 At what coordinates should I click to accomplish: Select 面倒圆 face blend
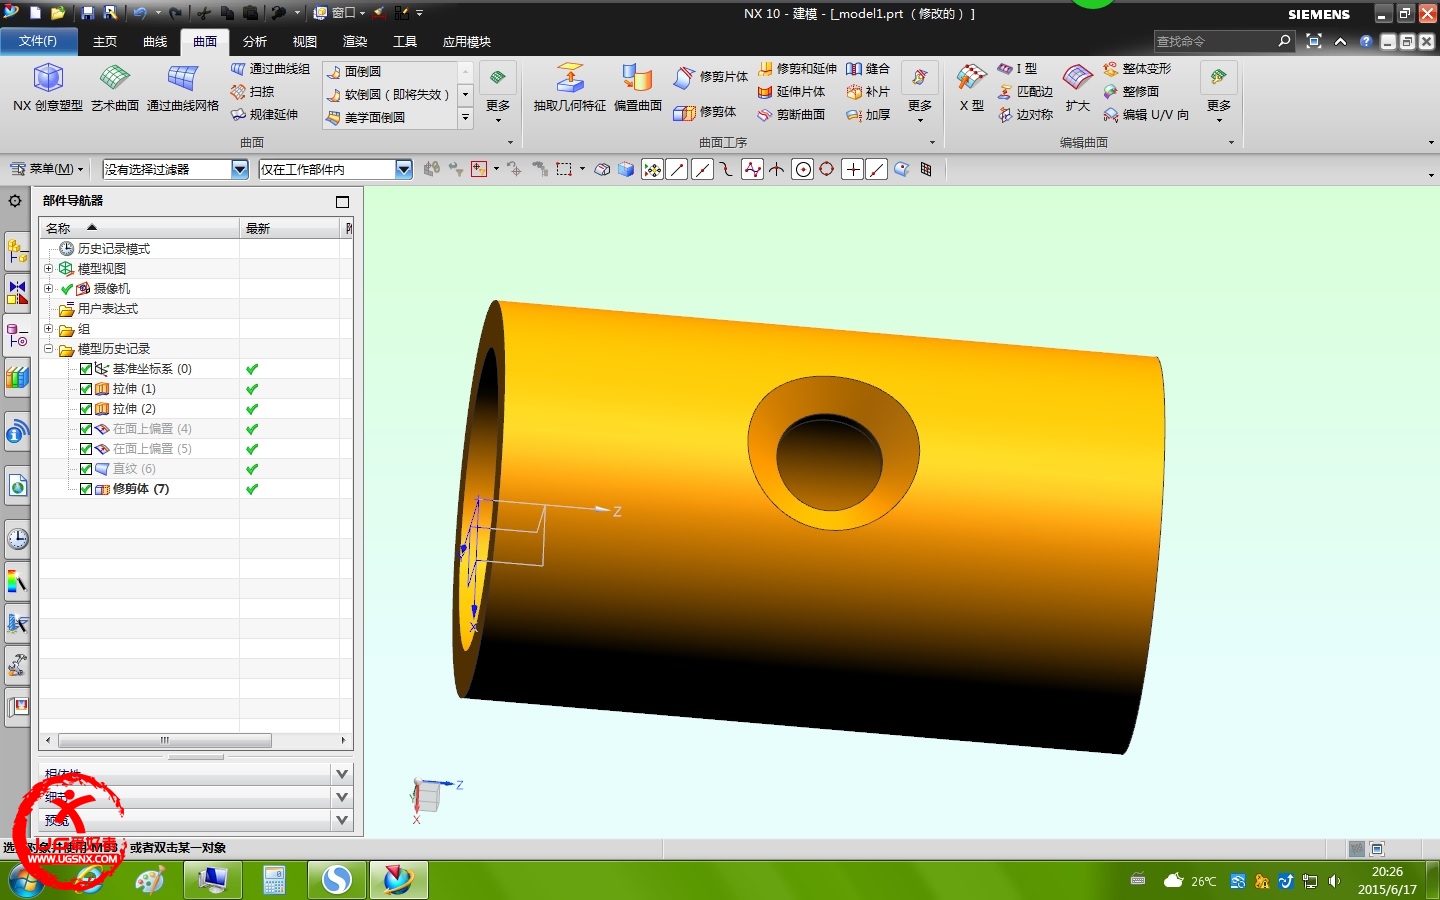pyautogui.click(x=353, y=72)
